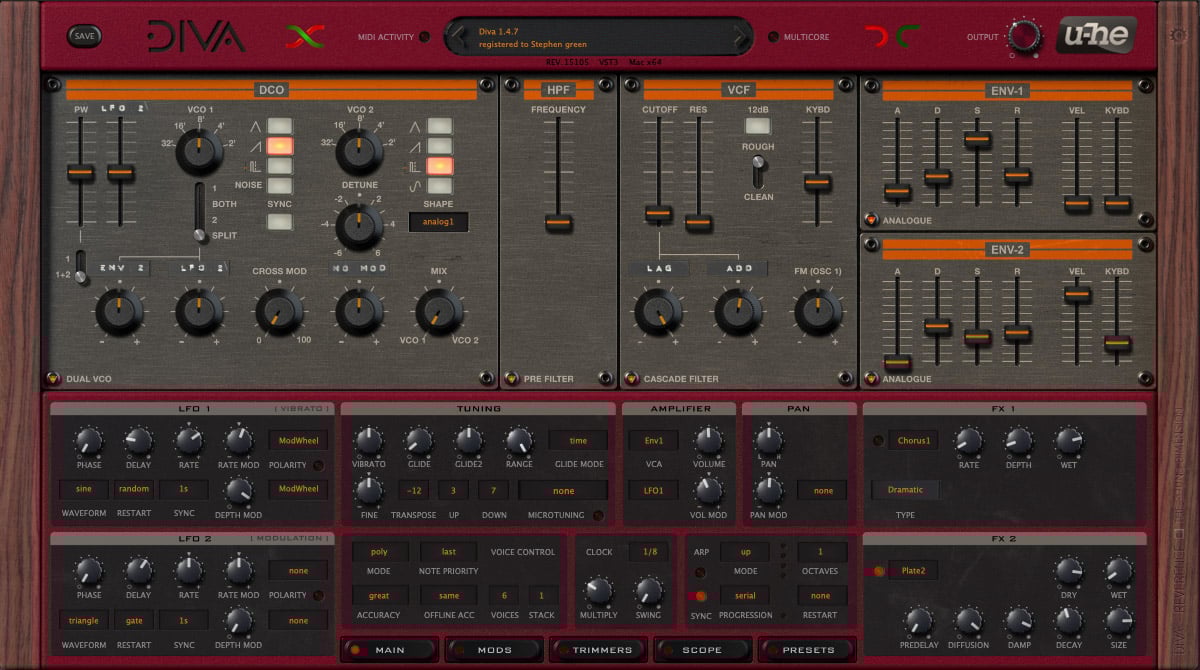Open the PROGRESSION serial dropdown
This screenshot has width=1200, height=670.
tap(745, 596)
